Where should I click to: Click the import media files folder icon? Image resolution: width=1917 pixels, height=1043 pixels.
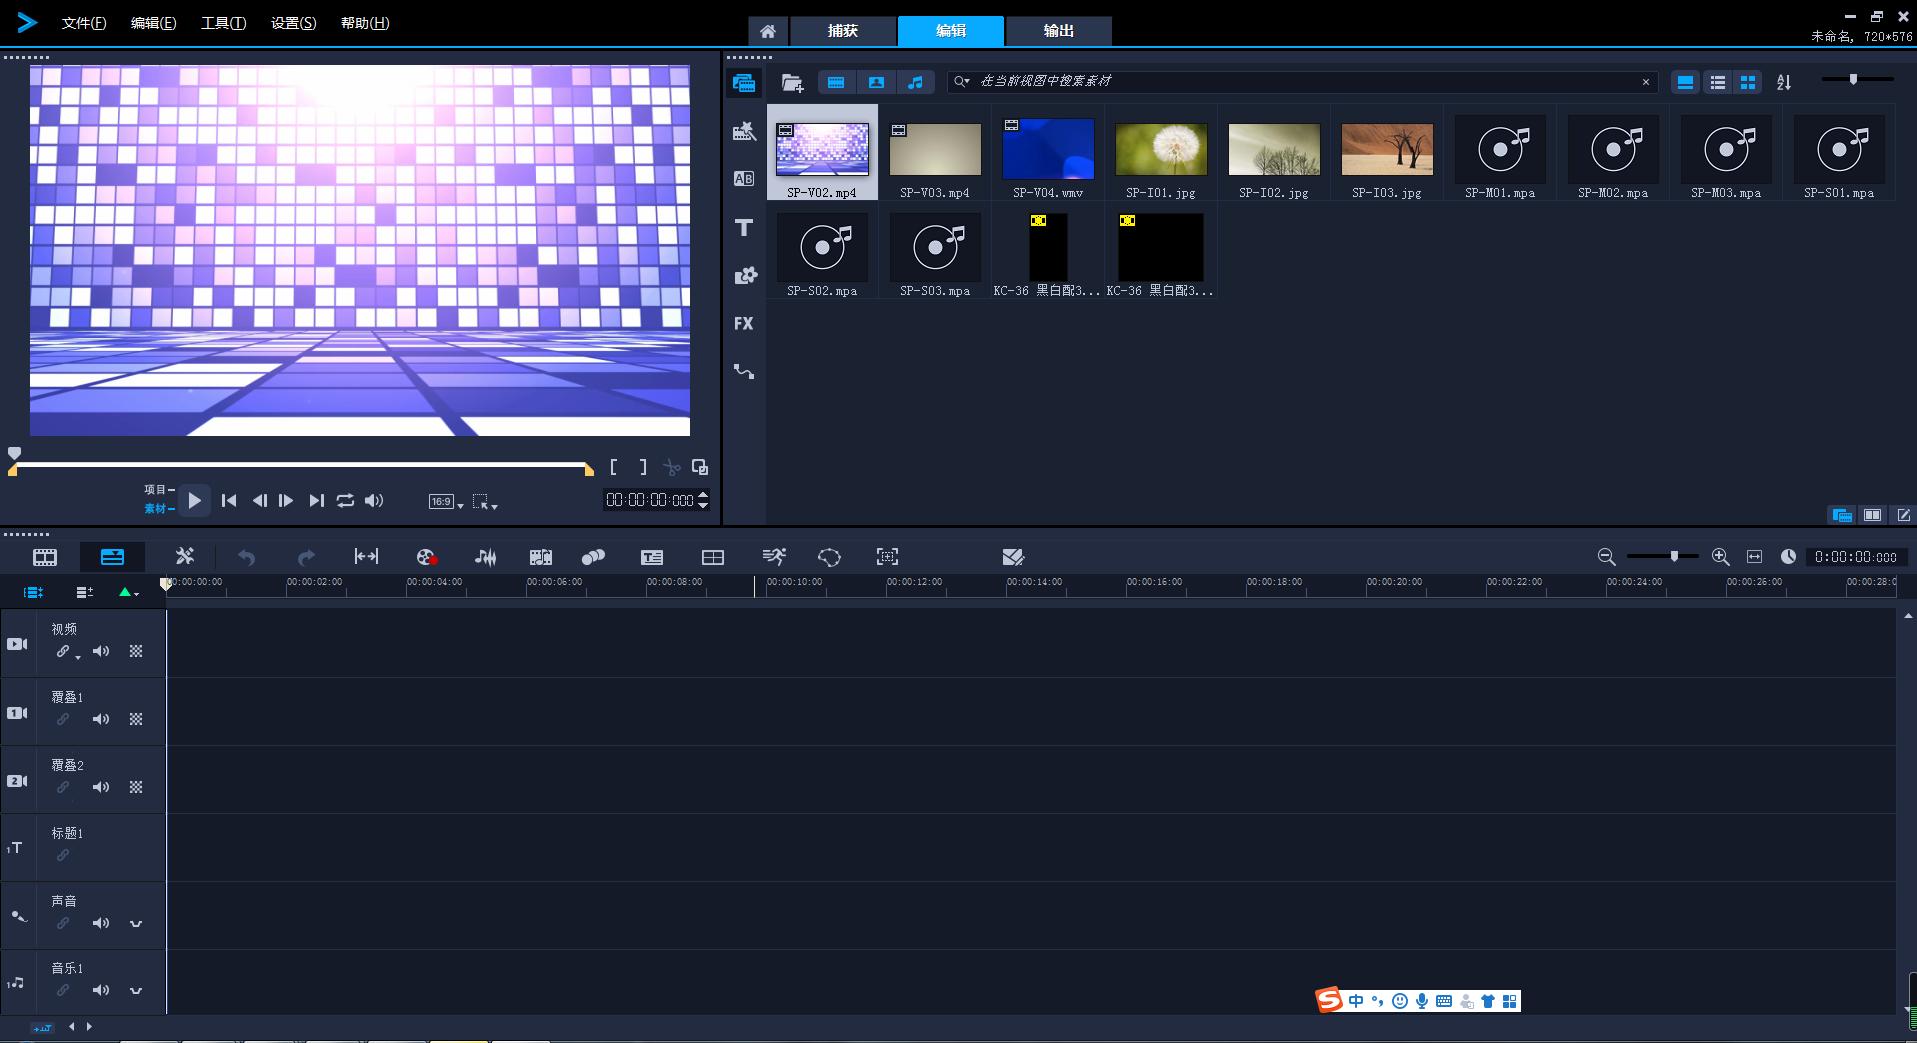pos(792,82)
